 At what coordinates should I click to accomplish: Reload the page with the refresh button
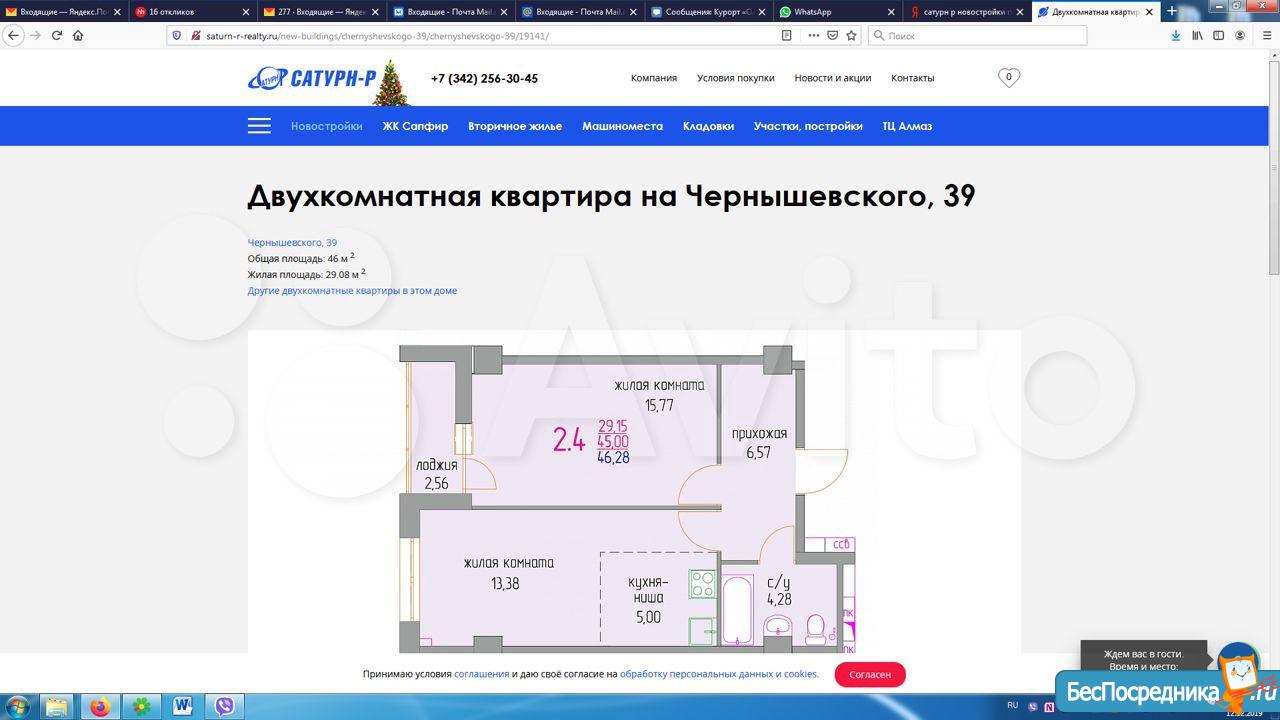click(x=57, y=35)
